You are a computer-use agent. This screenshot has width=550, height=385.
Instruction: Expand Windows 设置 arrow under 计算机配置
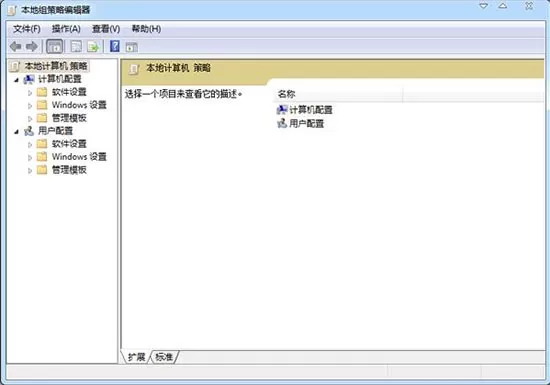point(30,106)
